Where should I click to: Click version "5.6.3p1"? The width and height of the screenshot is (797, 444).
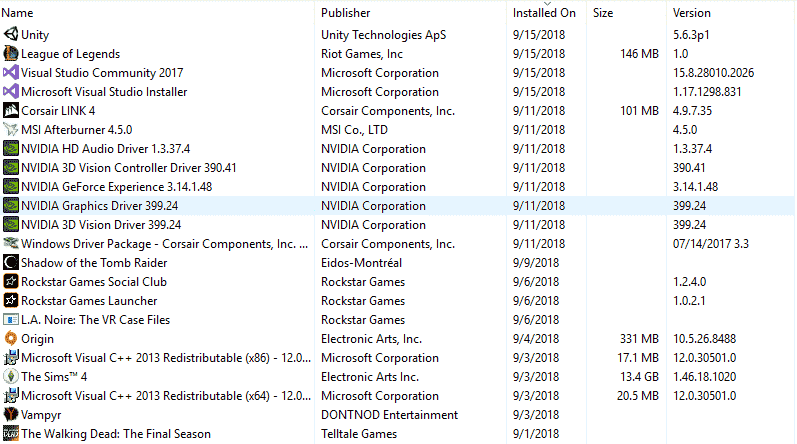(691, 35)
